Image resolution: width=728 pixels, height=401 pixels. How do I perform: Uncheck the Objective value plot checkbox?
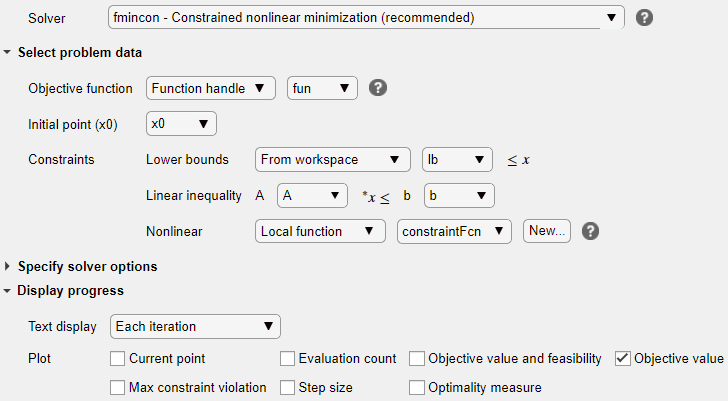pyautogui.click(x=622, y=358)
